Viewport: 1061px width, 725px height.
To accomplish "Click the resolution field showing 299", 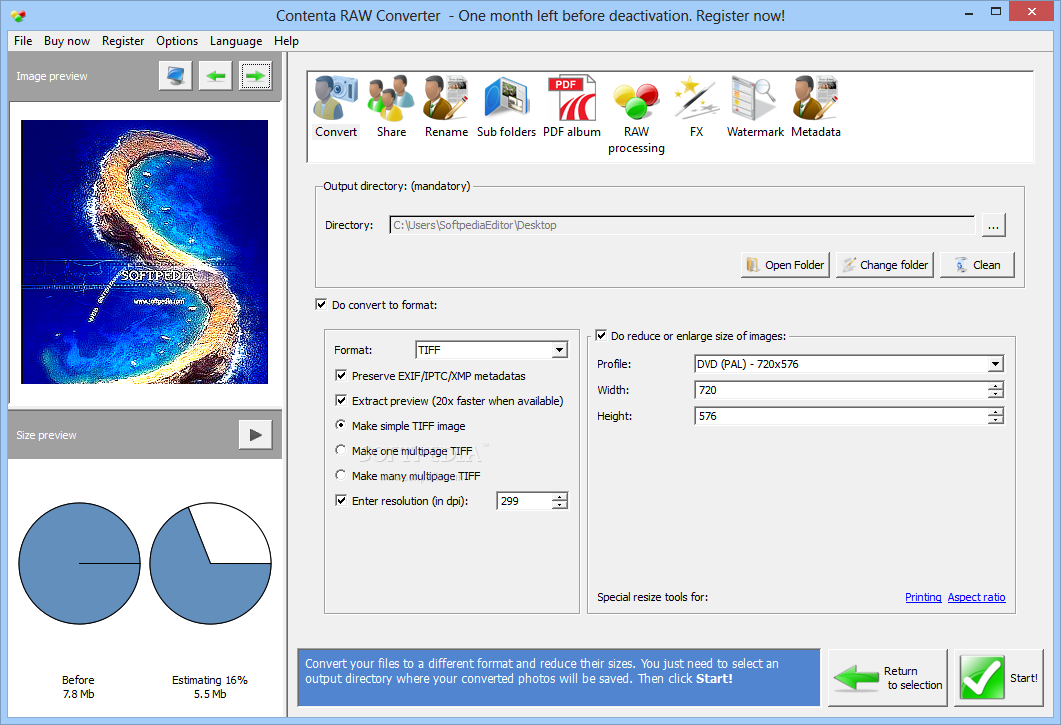I will (x=524, y=501).
